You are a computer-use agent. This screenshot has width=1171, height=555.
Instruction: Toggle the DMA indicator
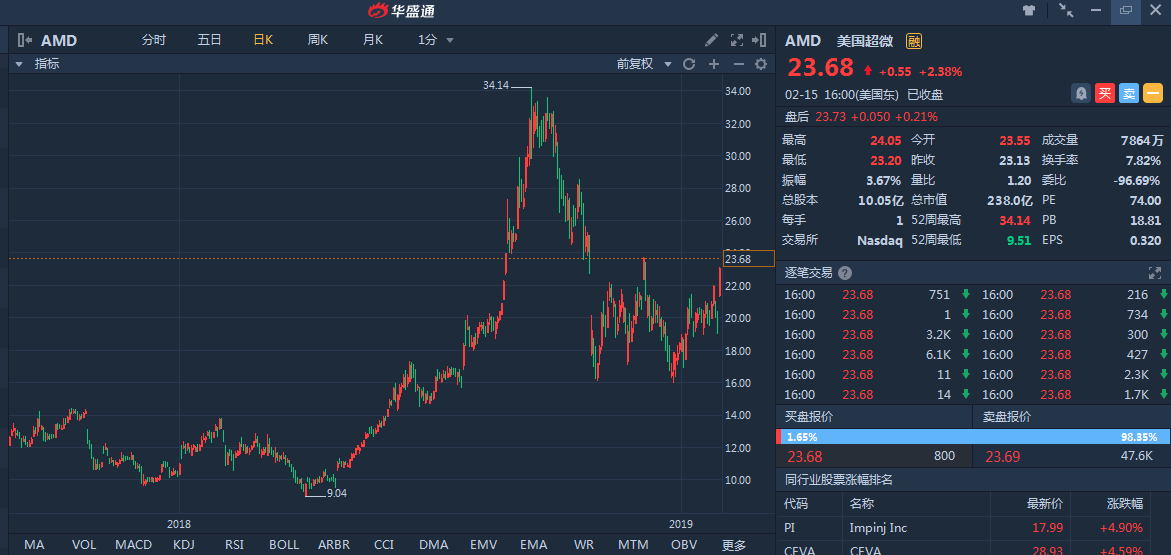[434, 545]
